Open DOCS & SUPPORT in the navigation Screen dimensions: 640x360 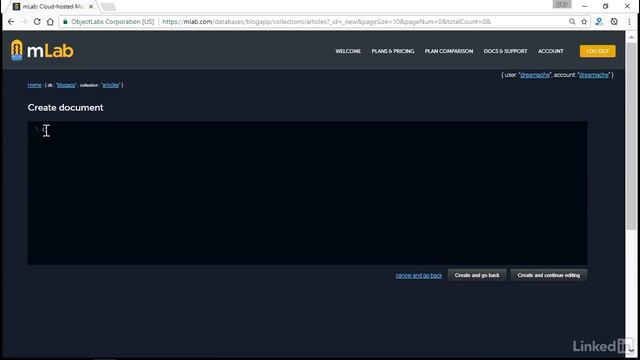[x=505, y=51]
